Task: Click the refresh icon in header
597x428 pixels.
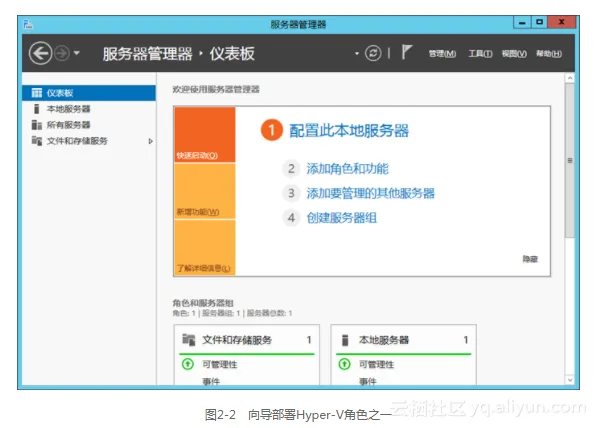Action: 373,53
